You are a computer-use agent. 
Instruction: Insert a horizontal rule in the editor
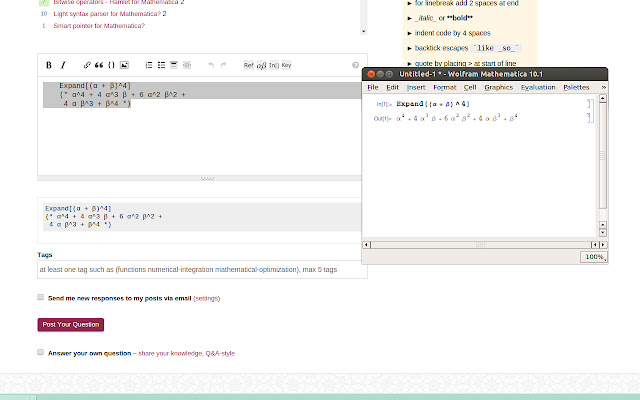[x=187, y=65]
